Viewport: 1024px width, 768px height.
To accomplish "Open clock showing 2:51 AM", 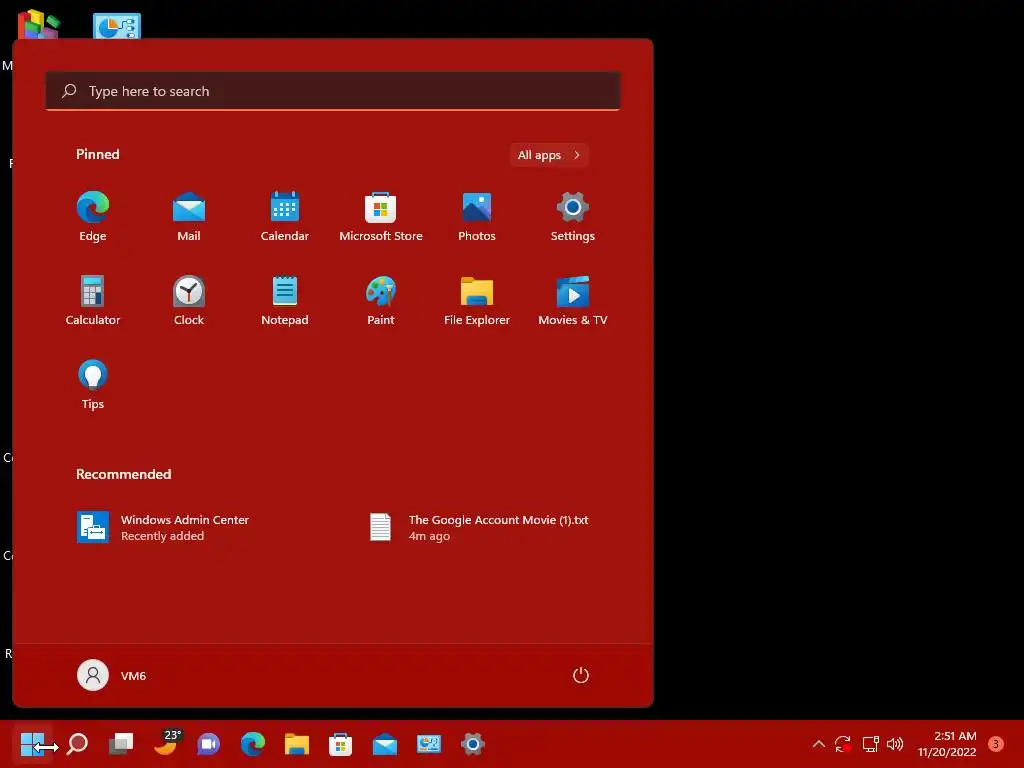I will (947, 744).
